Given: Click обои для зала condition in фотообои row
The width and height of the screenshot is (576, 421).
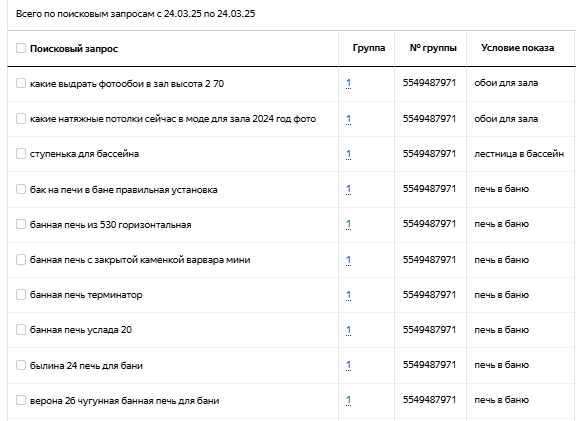Looking at the screenshot, I should click(506, 83).
